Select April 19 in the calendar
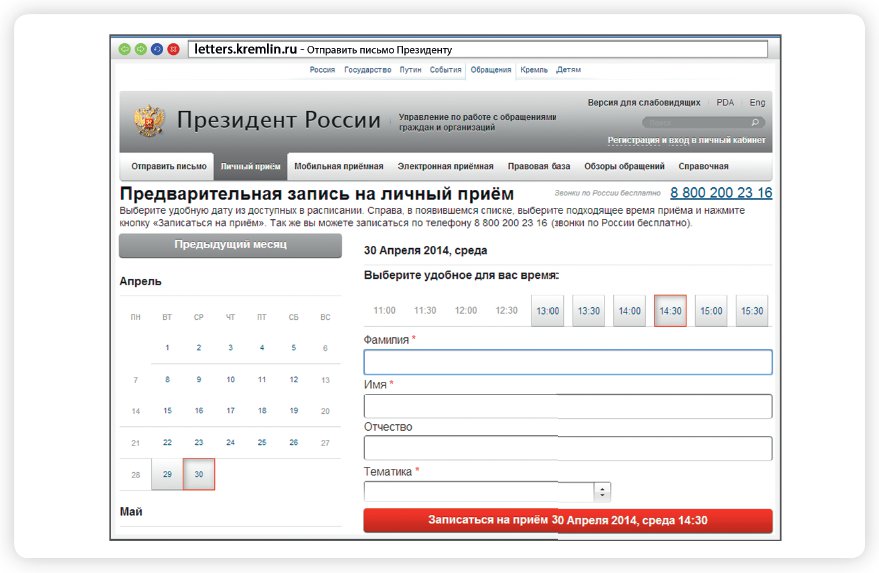This screenshot has width=879, height=573. 294,411
